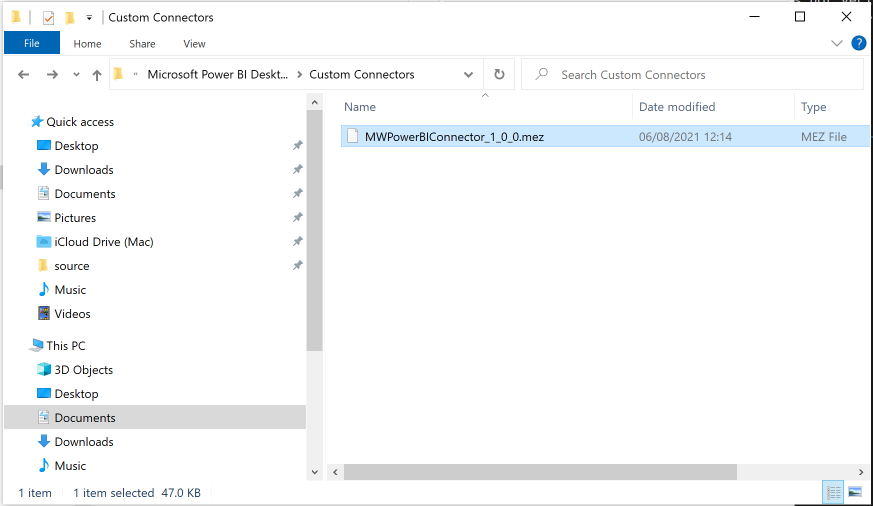The height and width of the screenshot is (506, 873).
Task: Click the pin icon beside source
Action: coord(298,265)
